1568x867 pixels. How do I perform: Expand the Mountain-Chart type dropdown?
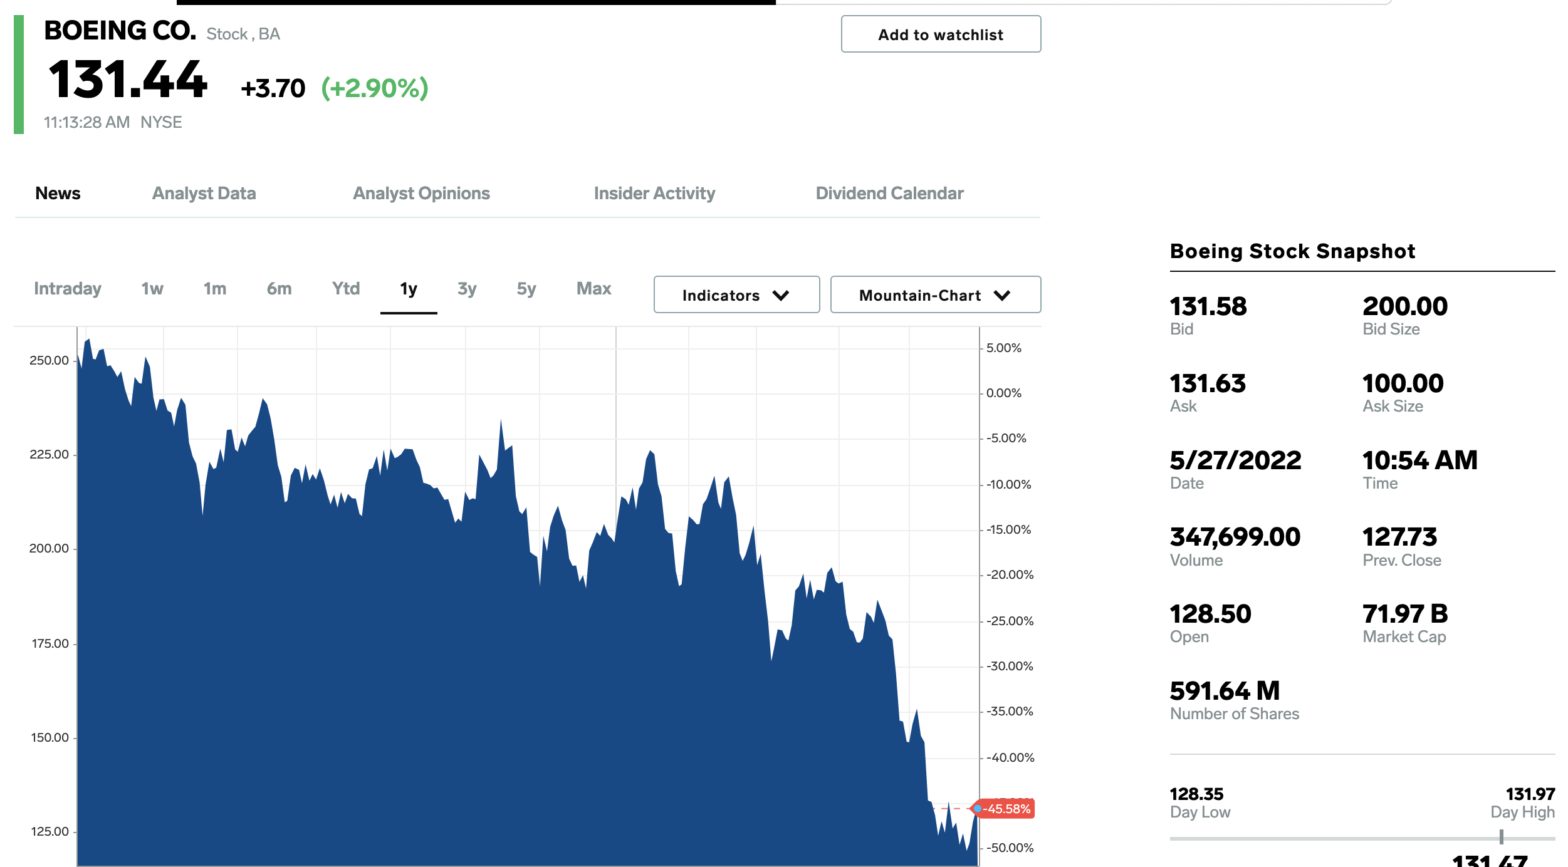[936, 295]
